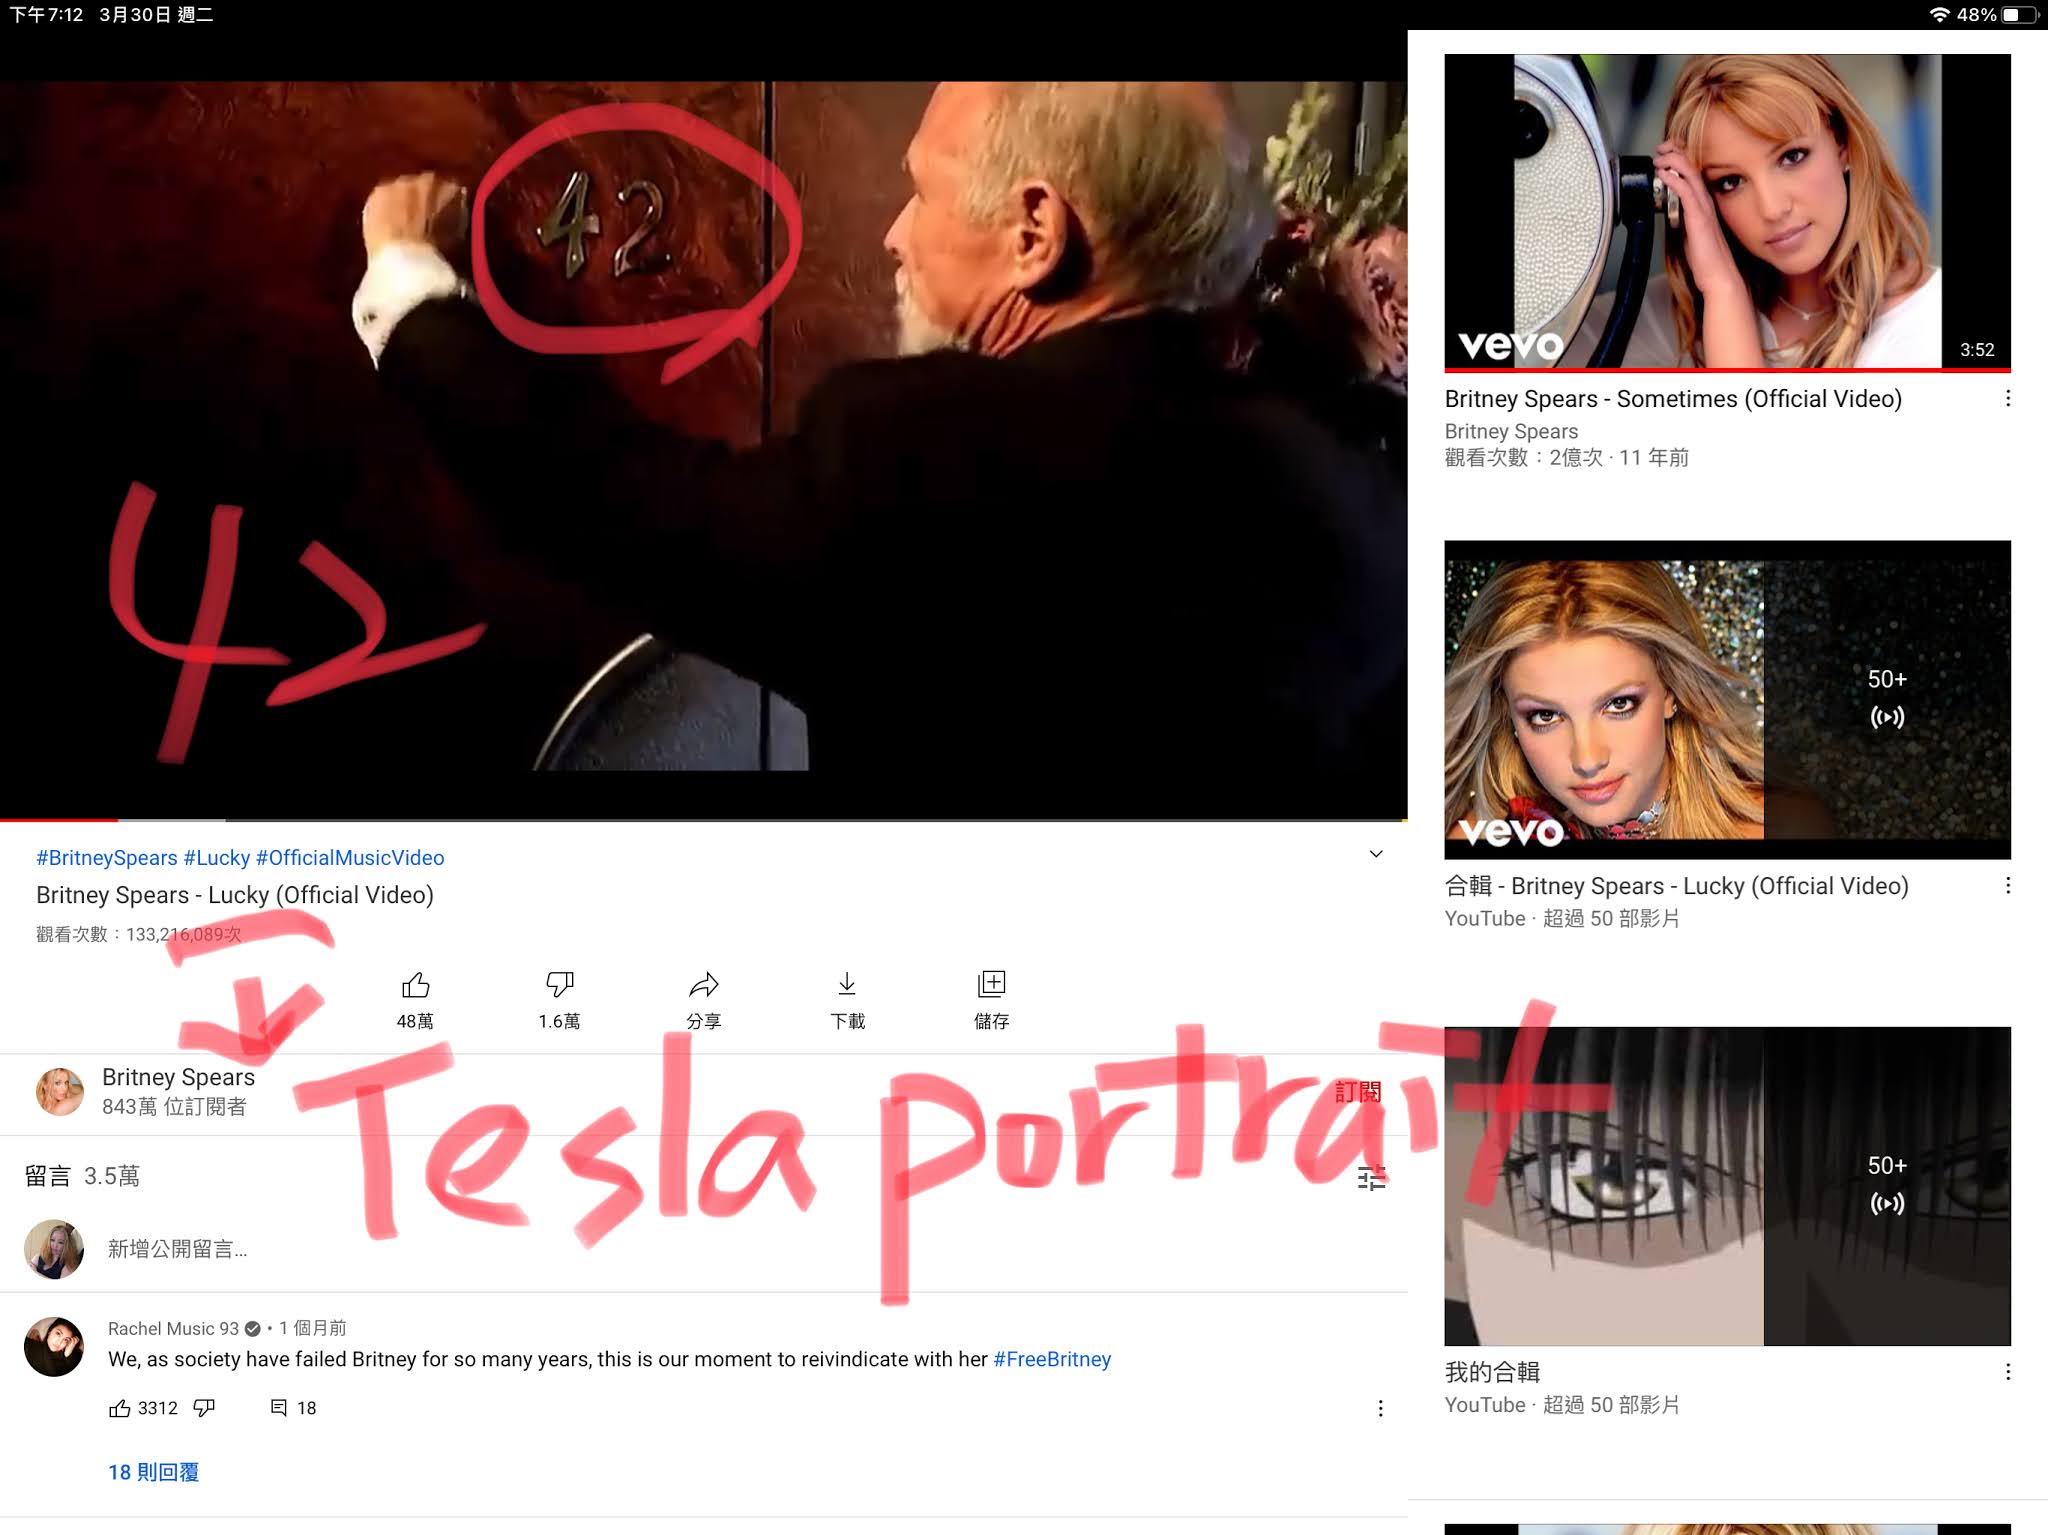Like Rachel Music 93's comment
Viewport: 2048px width, 1535px height.
pyautogui.click(x=120, y=1408)
